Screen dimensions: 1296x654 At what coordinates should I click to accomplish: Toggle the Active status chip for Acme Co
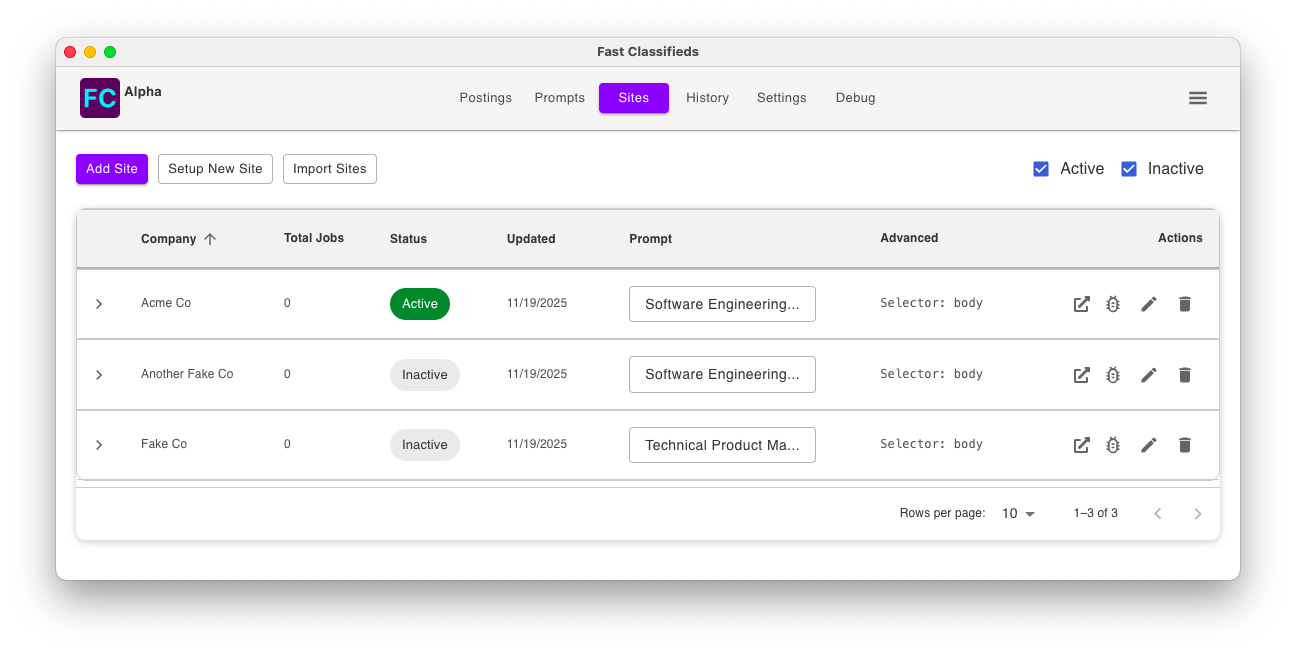coord(420,304)
